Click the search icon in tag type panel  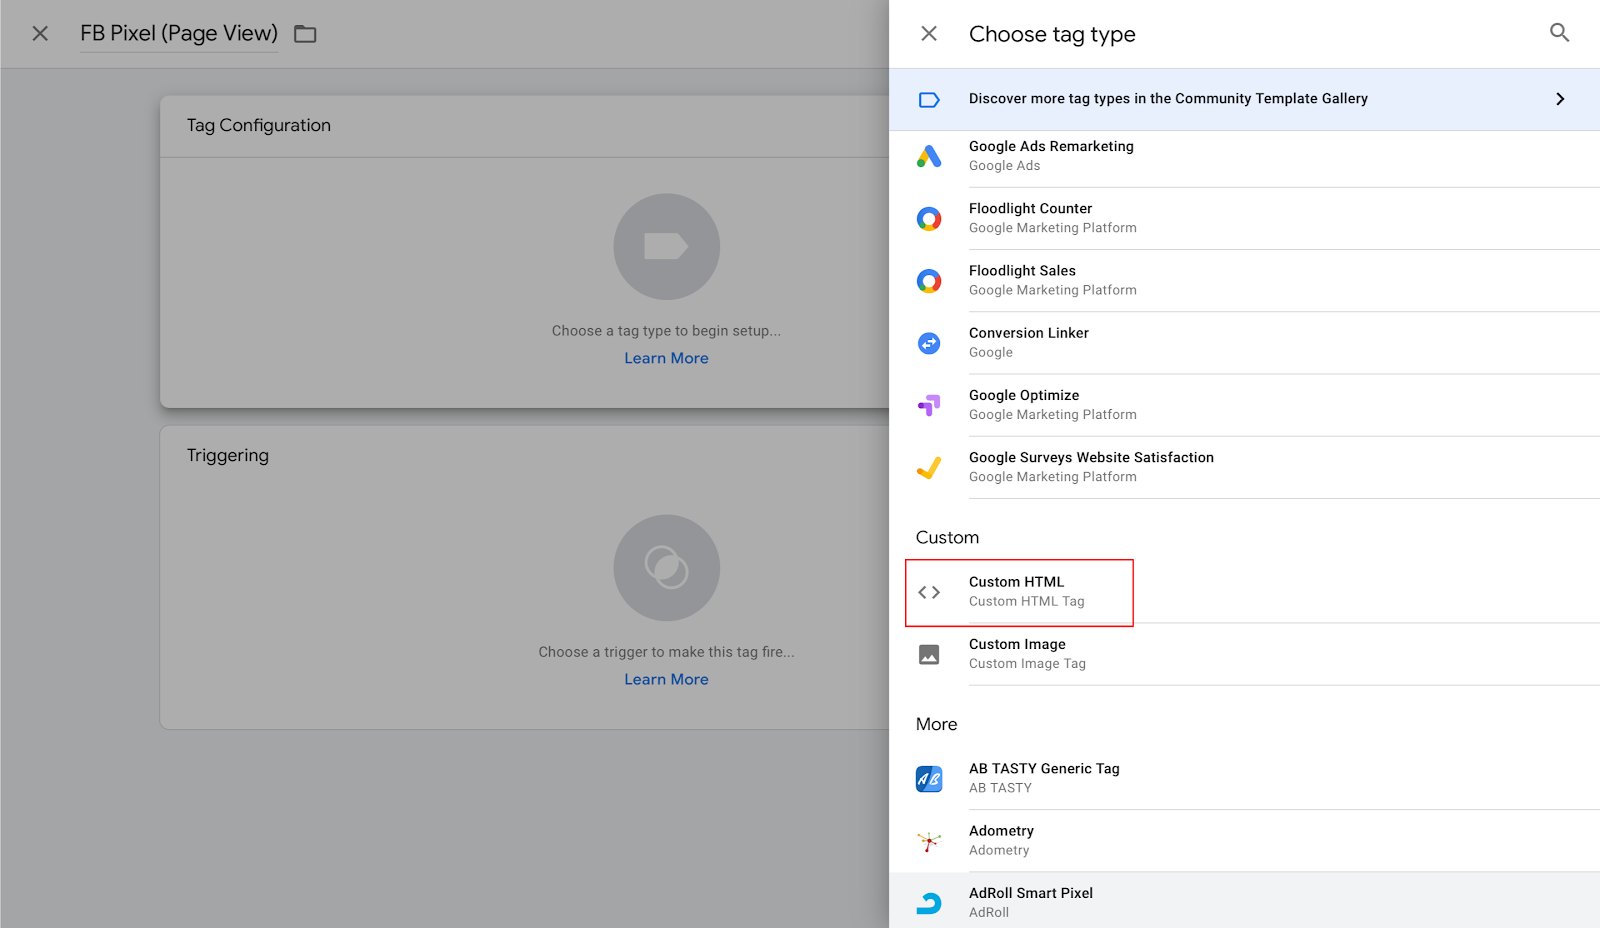[x=1559, y=33]
